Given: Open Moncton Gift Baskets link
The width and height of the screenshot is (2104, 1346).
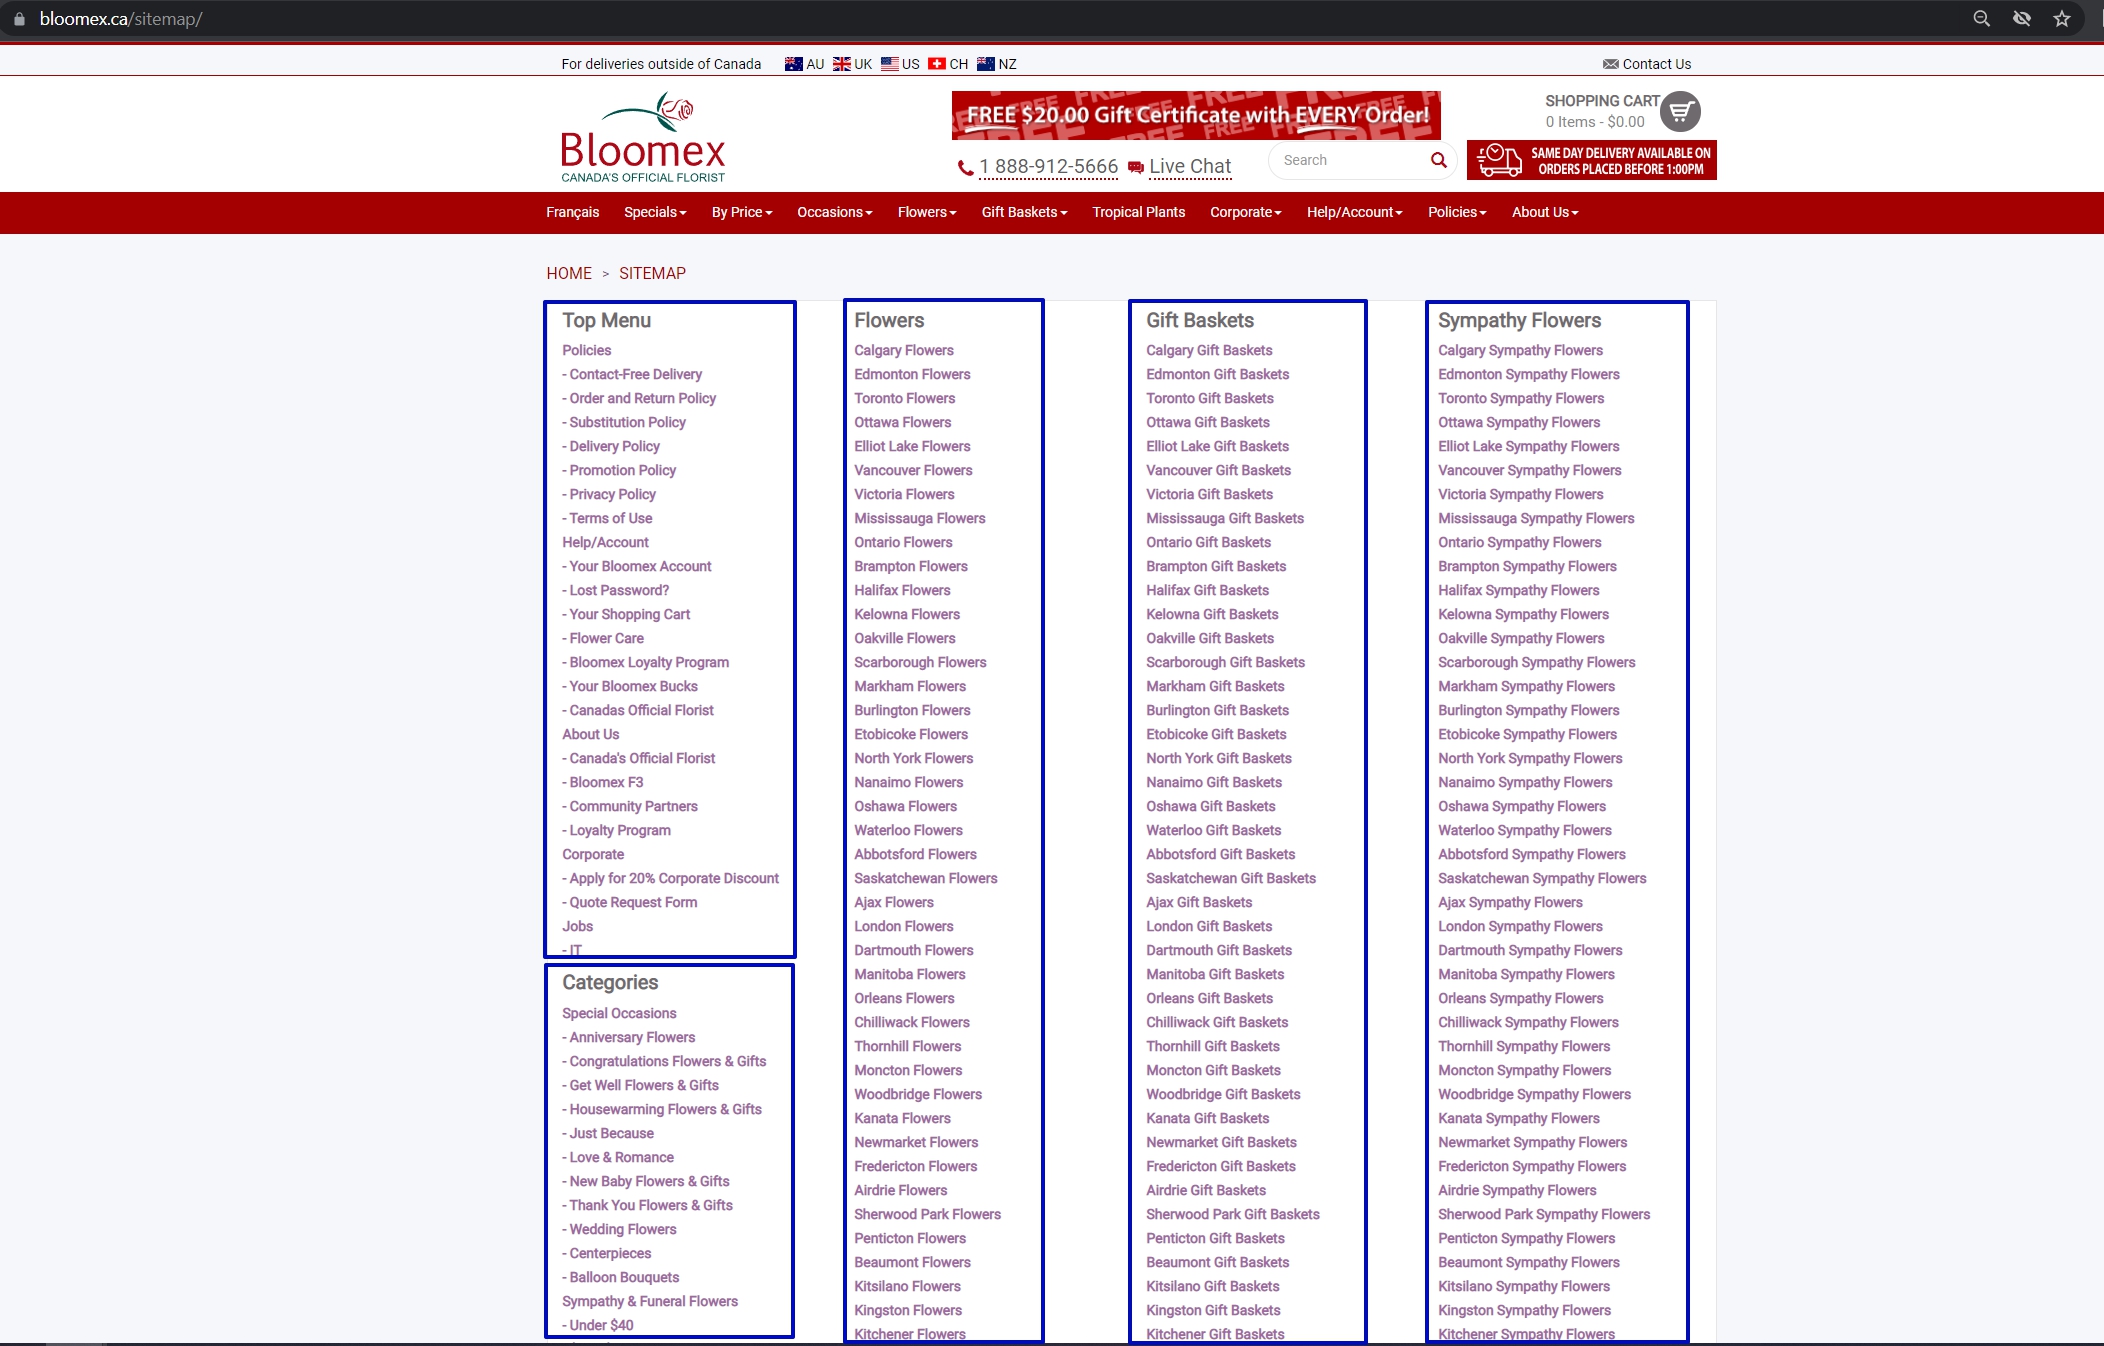Looking at the screenshot, I should click(1213, 1070).
